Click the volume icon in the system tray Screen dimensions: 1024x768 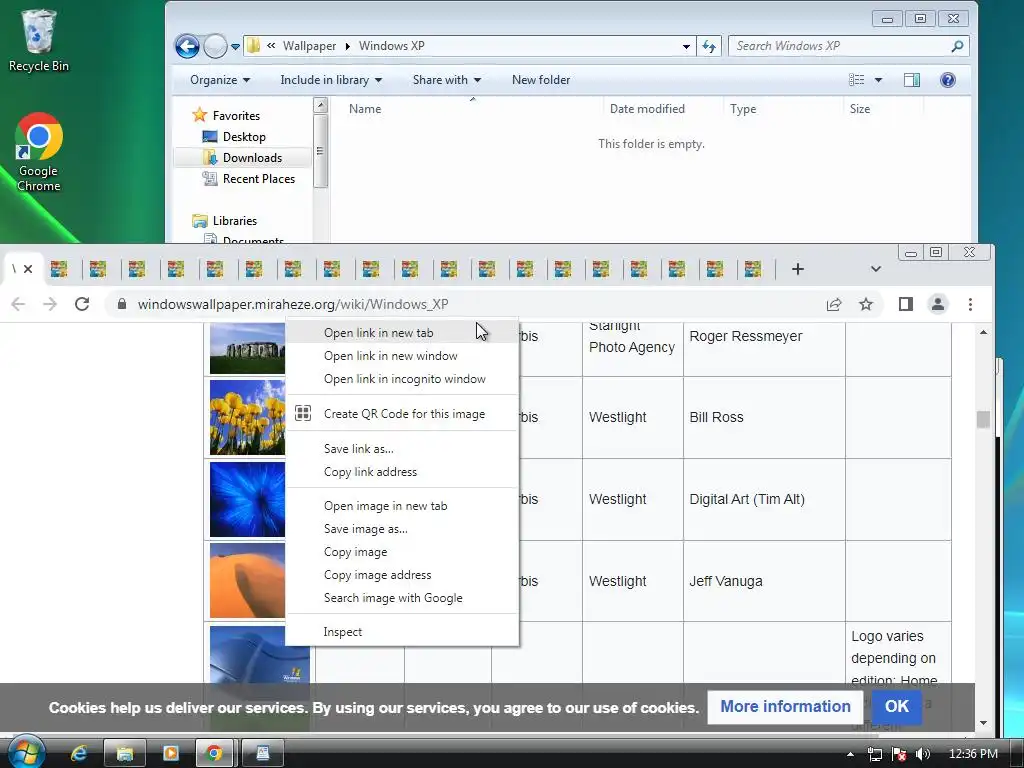click(923, 754)
